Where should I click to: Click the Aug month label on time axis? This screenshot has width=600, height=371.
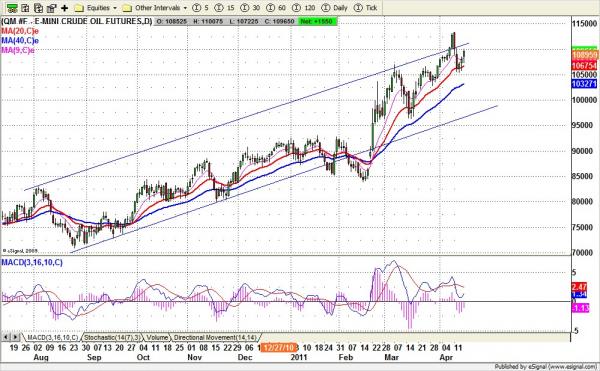[41, 358]
